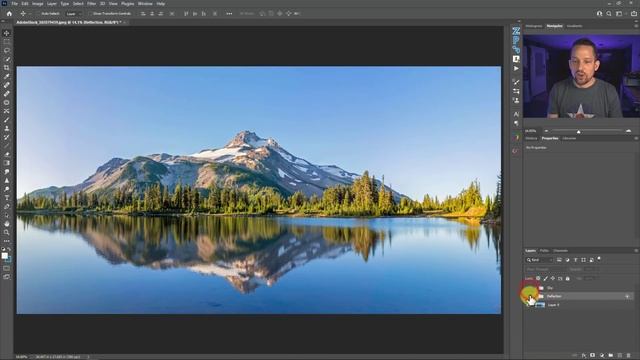Viewport: 640px width, 360px height.
Task: Click Create new group folder icon
Action: point(611,356)
